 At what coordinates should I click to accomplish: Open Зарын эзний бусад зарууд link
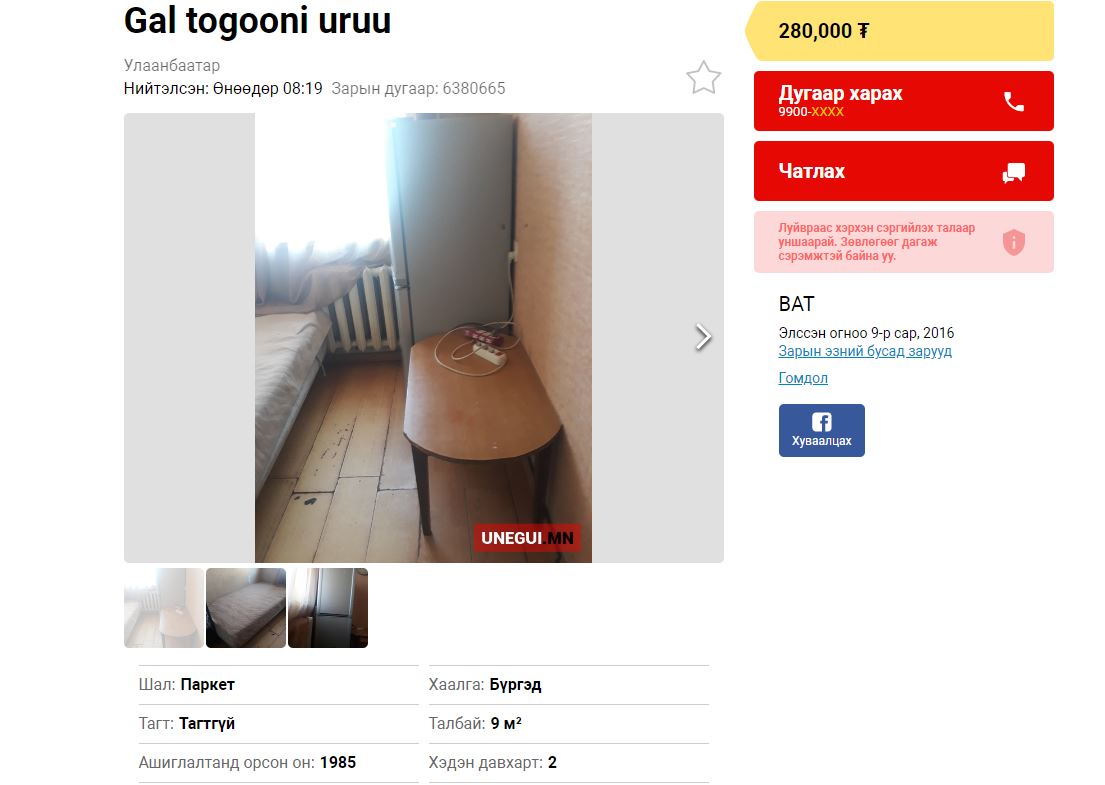[865, 351]
